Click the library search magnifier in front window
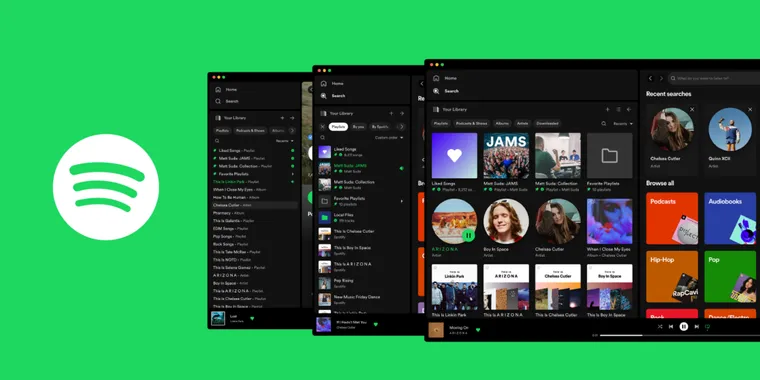The image size is (760, 380). click(x=603, y=124)
